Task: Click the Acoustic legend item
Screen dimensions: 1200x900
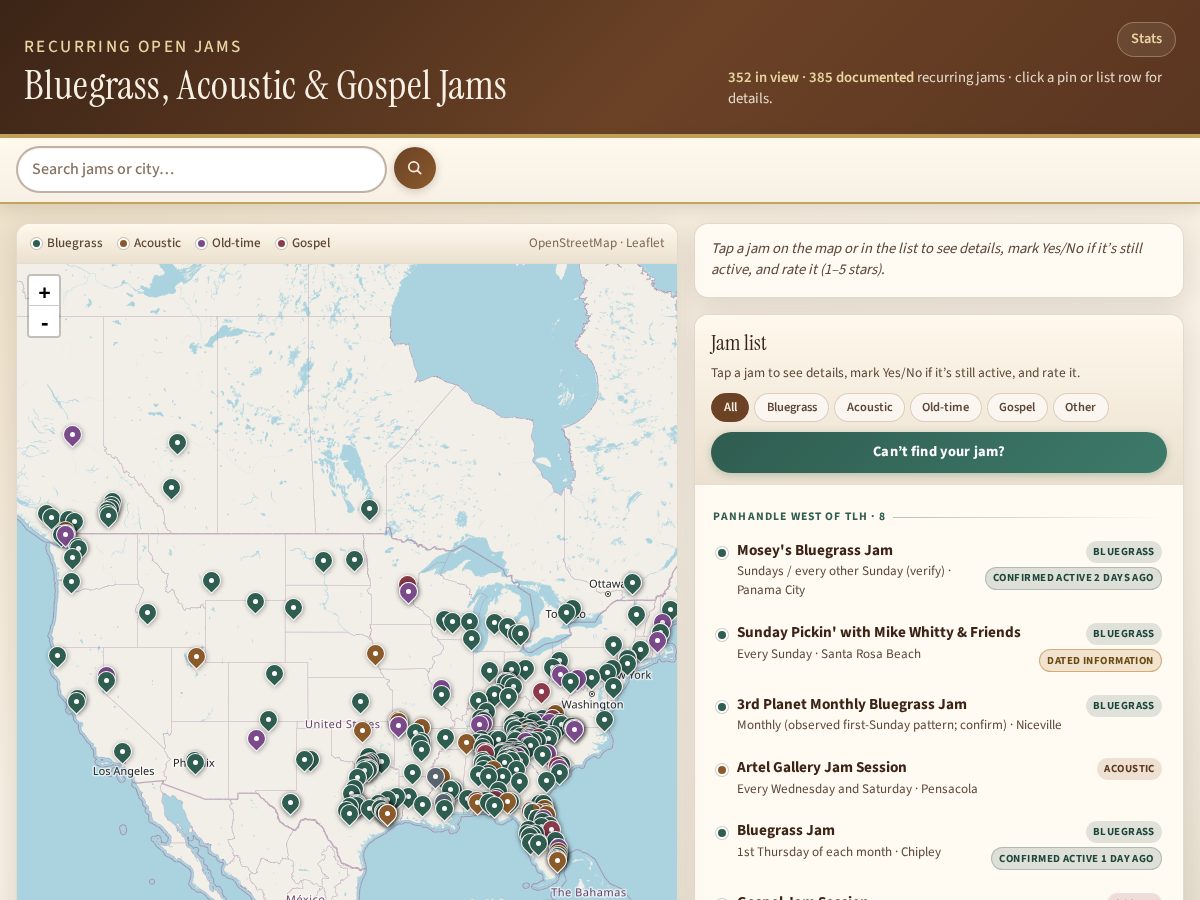Action: click(x=150, y=243)
